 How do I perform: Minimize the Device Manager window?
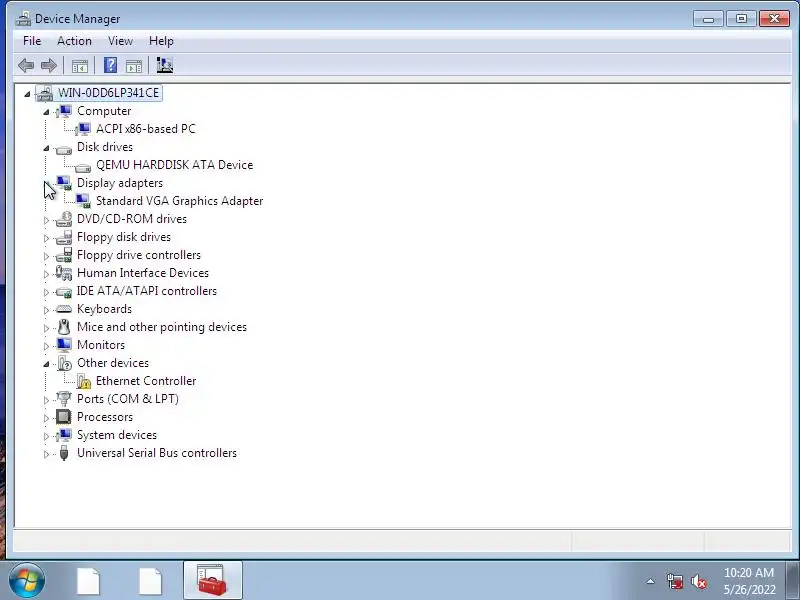pyautogui.click(x=708, y=19)
